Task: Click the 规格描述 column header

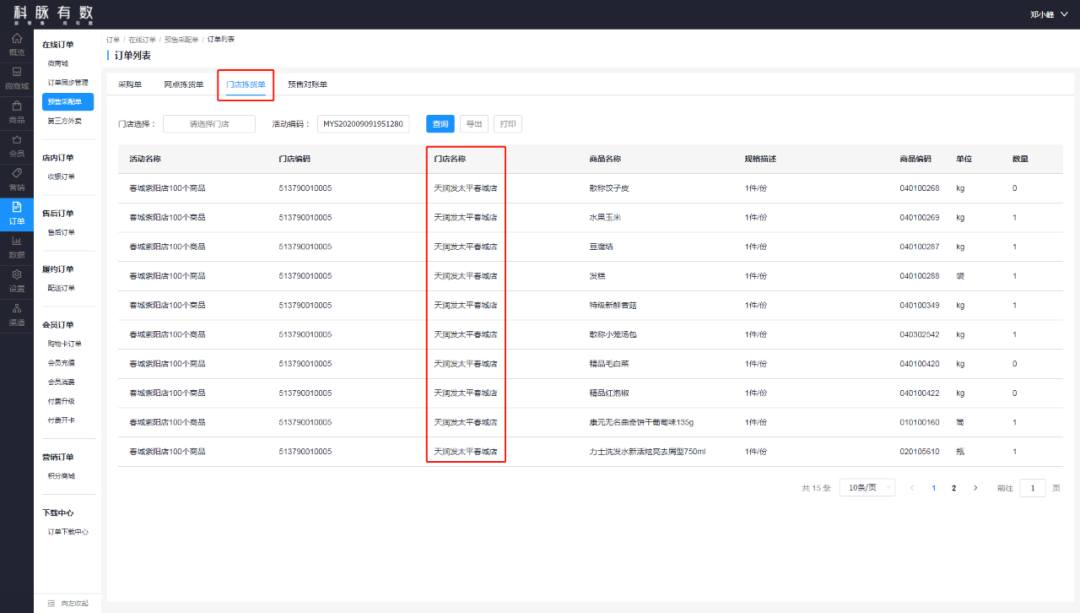Action: pyautogui.click(x=760, y=158)
